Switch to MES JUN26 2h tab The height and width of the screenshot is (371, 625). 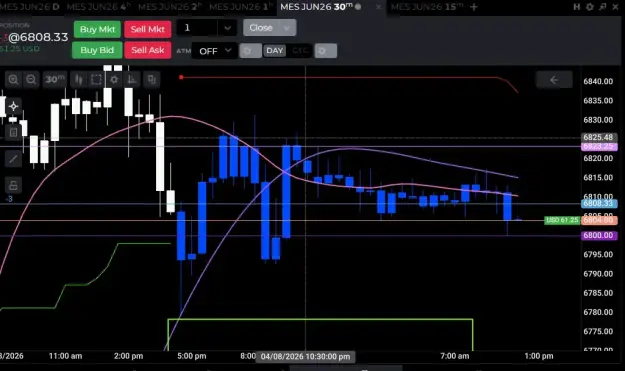(170, 7)
